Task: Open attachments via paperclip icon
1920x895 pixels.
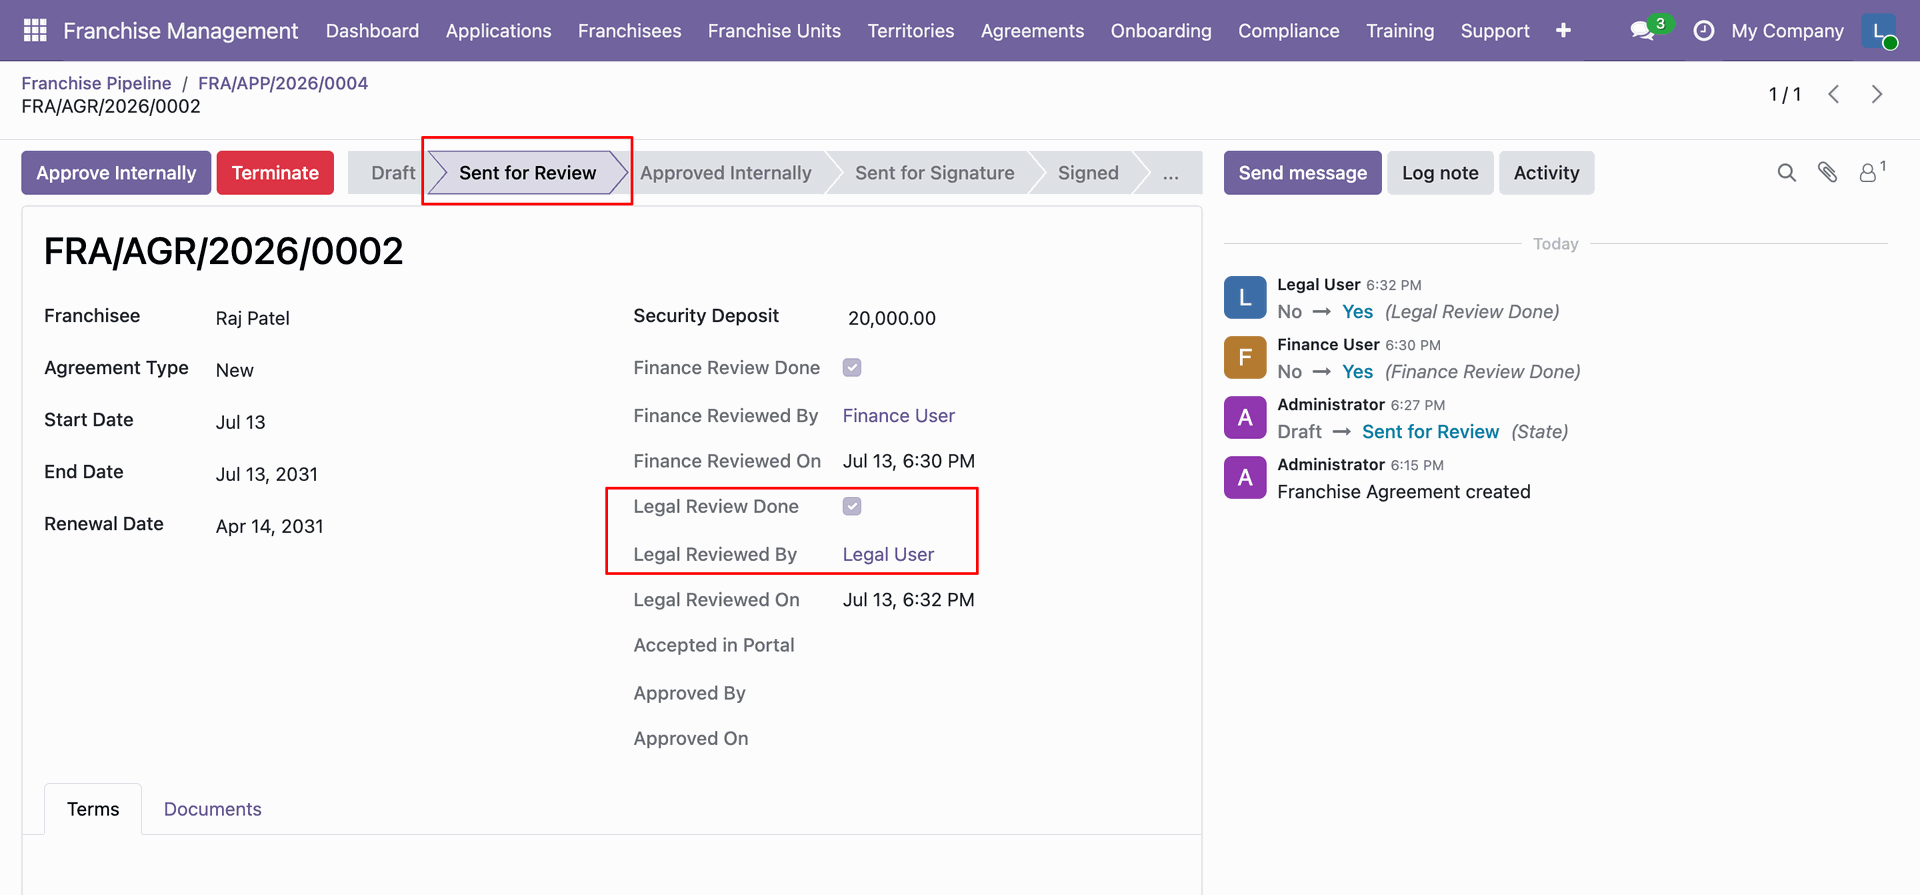Action: (1828, 173)
